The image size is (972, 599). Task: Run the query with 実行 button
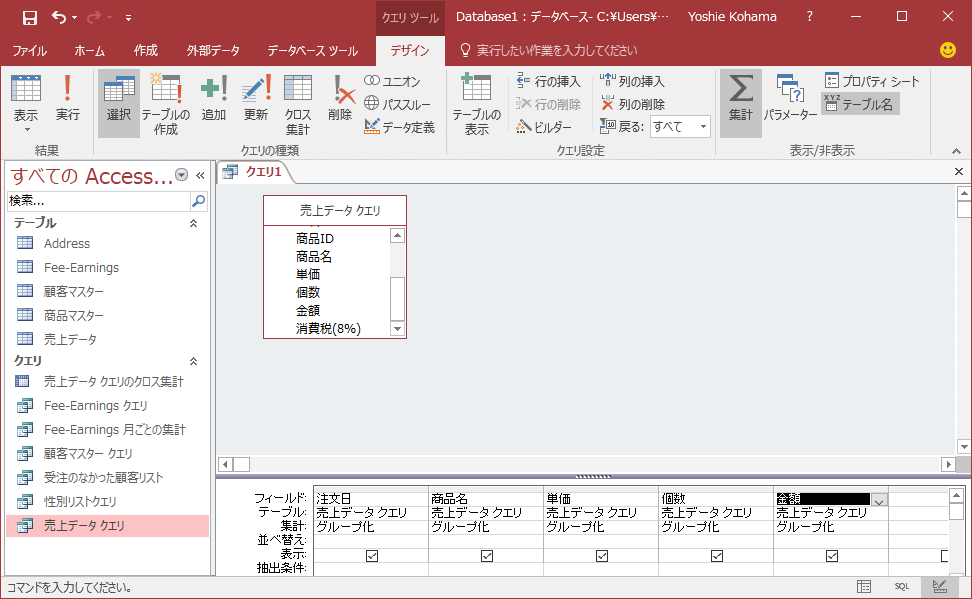point(68,98)
